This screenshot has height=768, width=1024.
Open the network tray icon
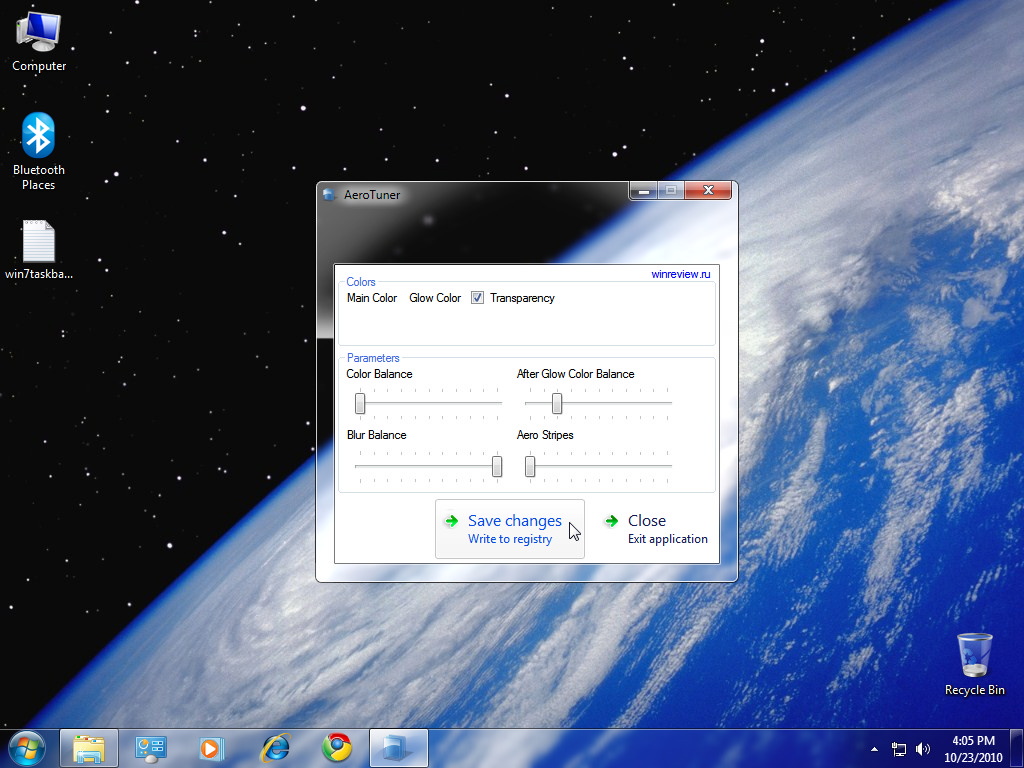coord(899,749)
